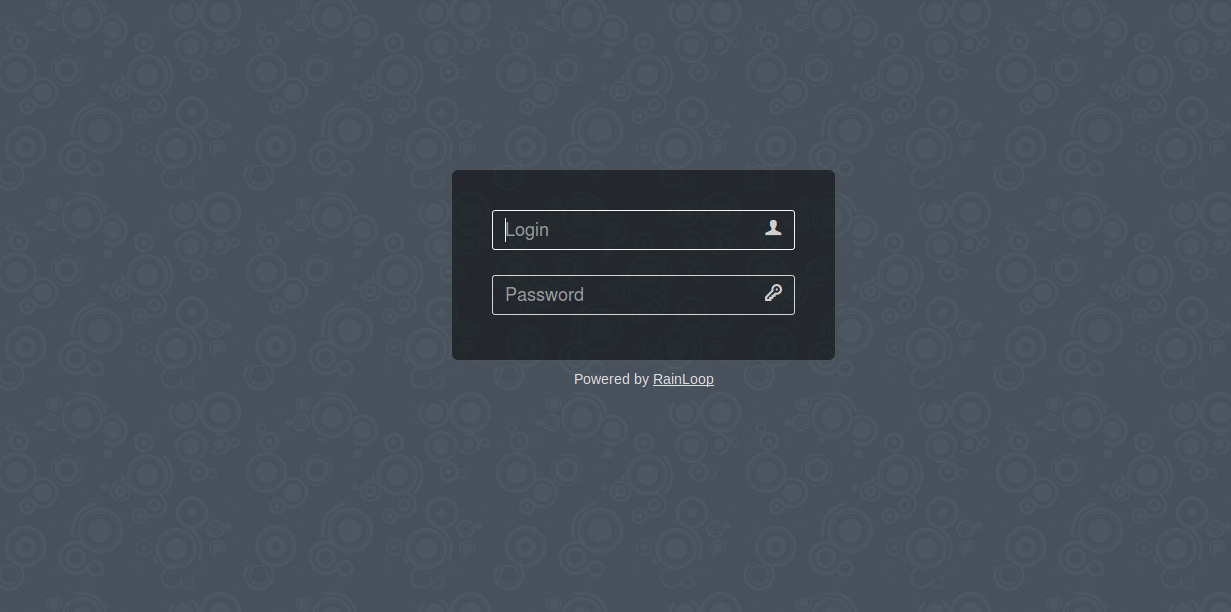Viewport: 1231px width, 612px height.
Task: Open the RainLoop link
Action: pos(683,379)
